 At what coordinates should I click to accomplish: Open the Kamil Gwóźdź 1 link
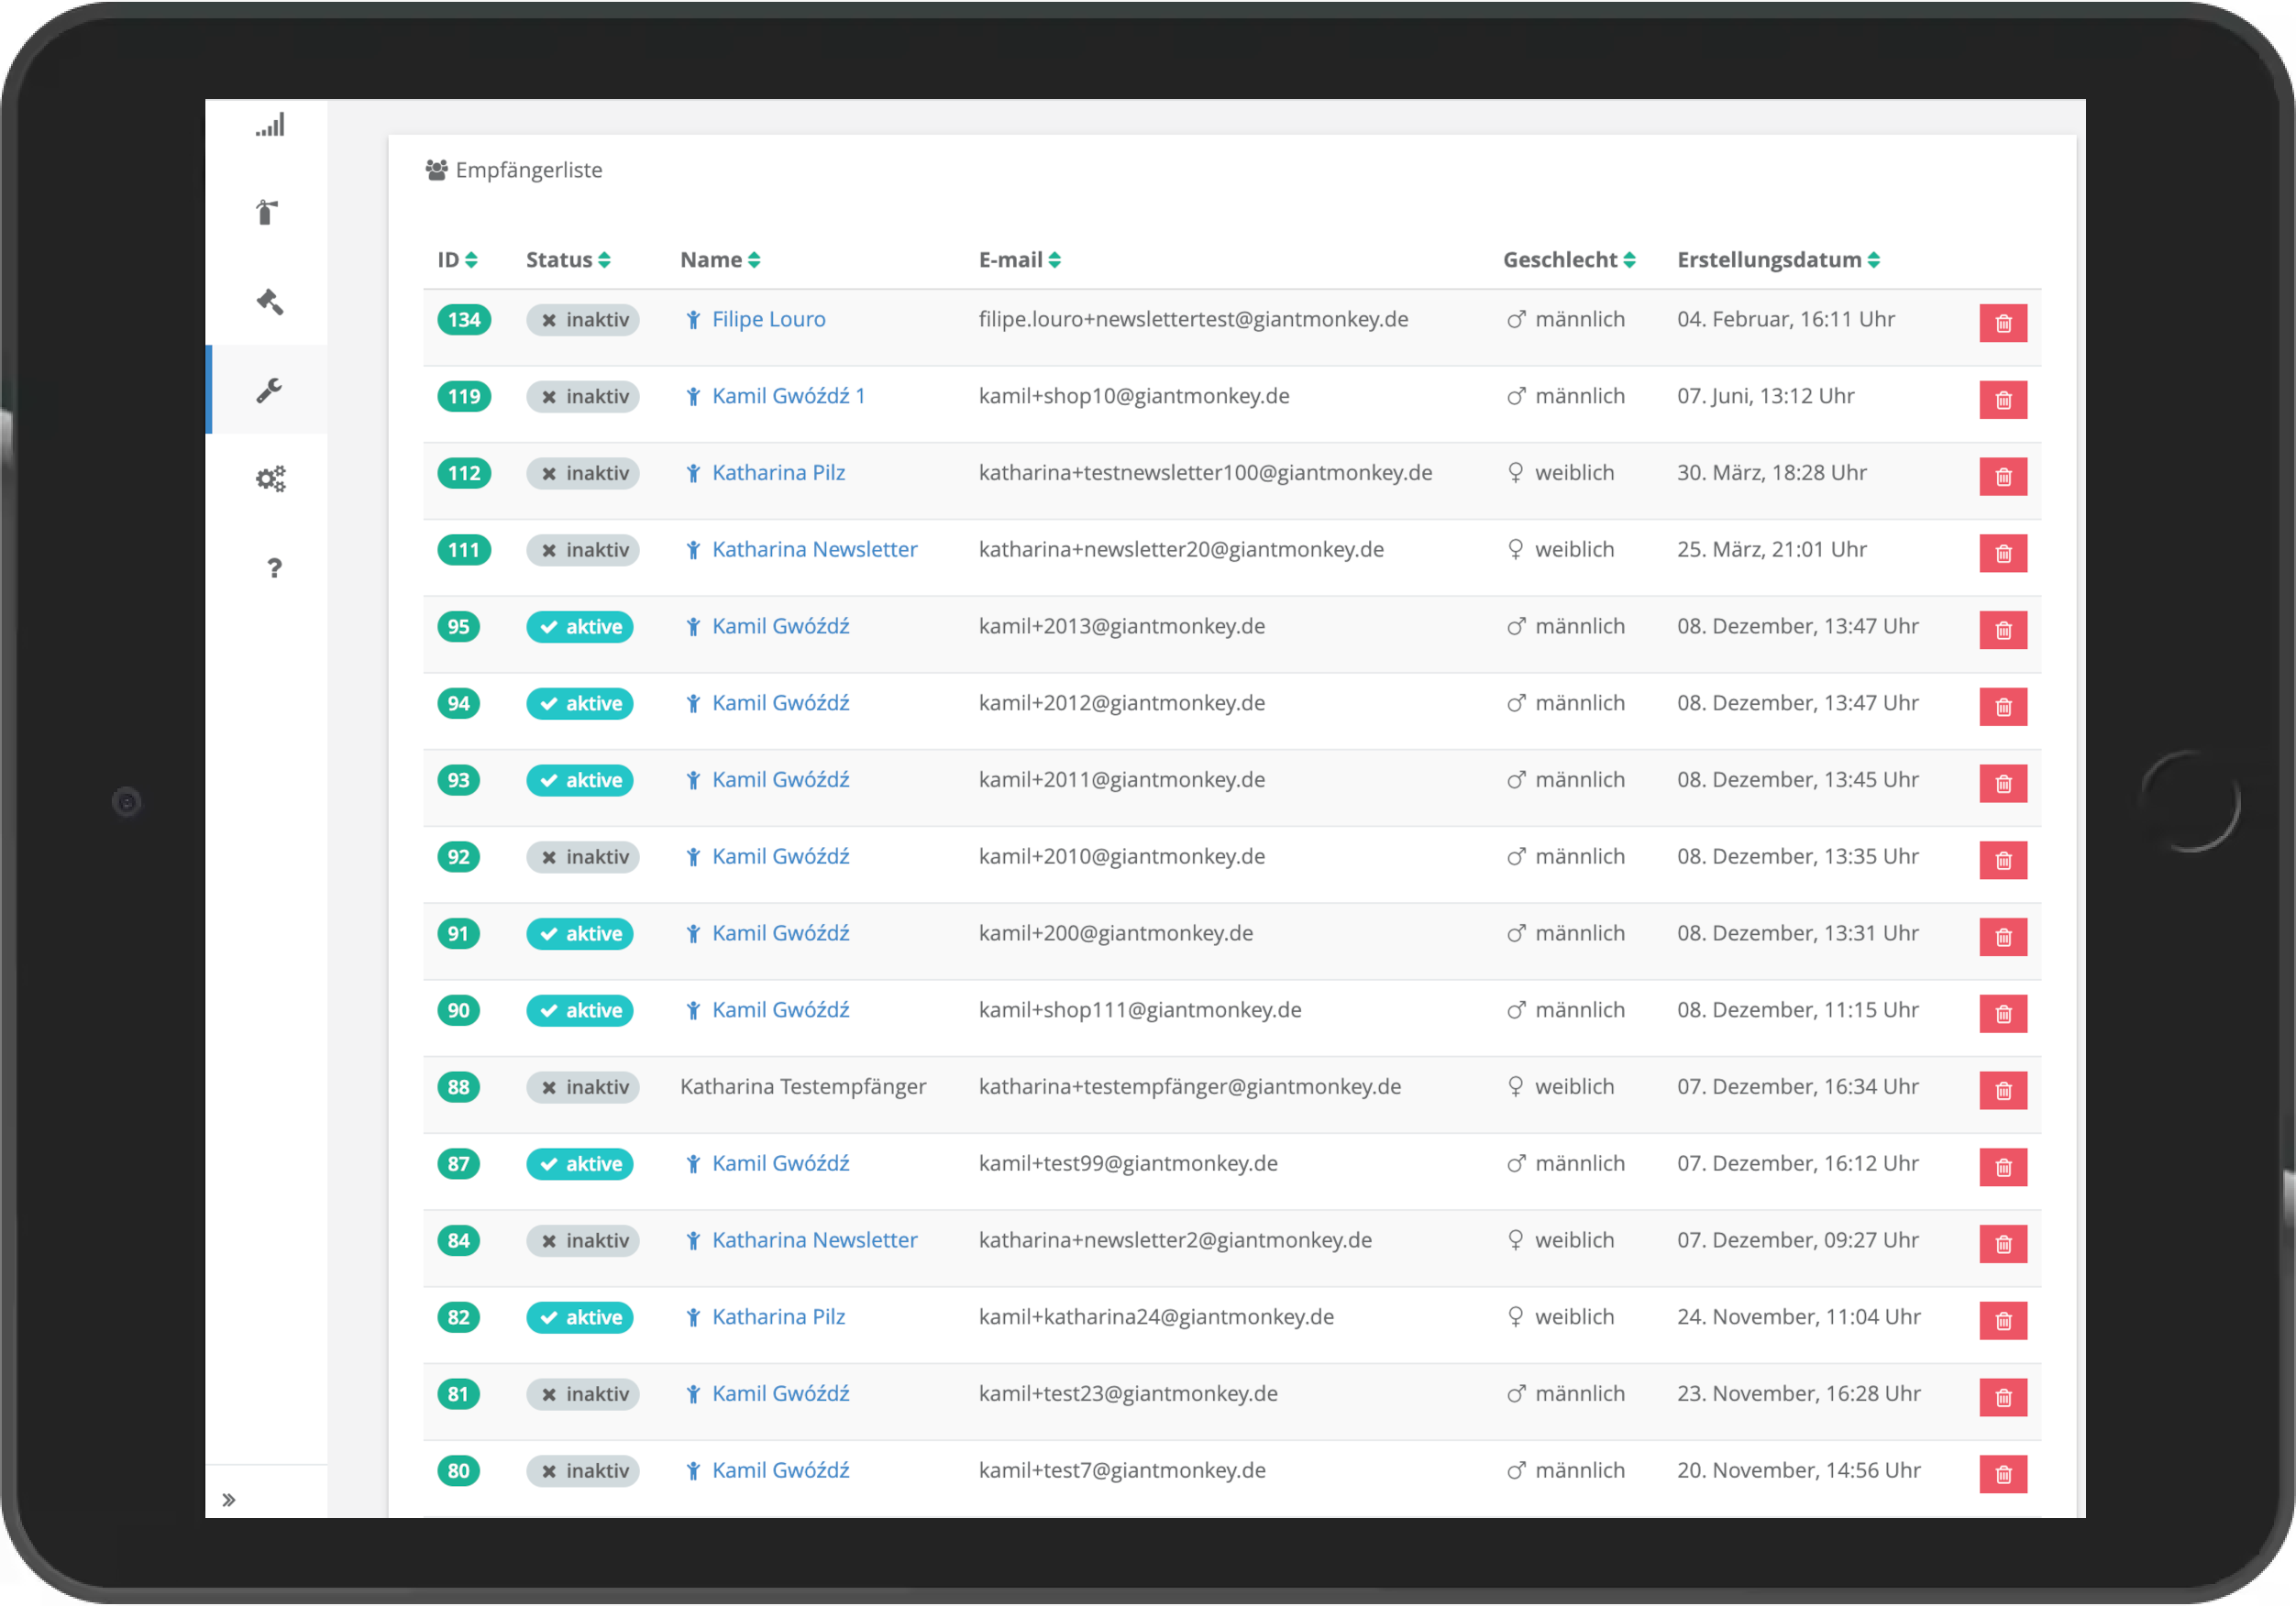pyautogui.click(x=788, y=396)
